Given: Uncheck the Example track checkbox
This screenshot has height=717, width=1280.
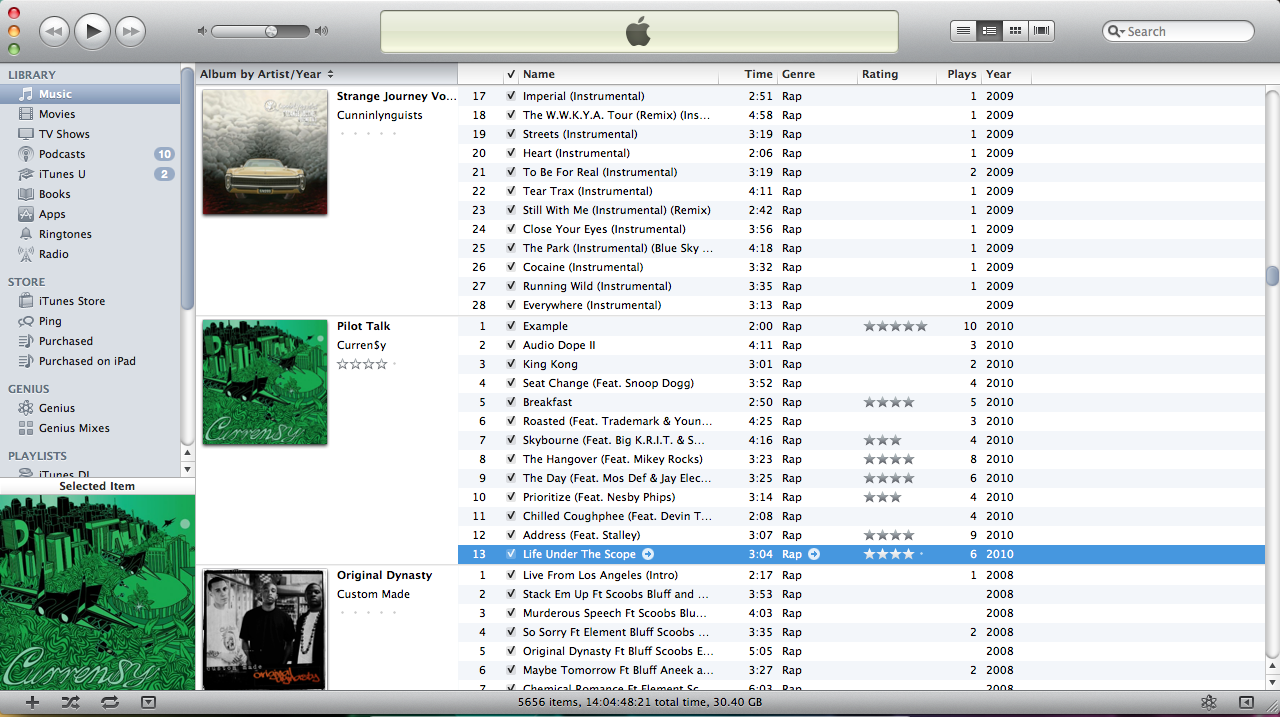Looking at the screenshot, I should pos(511,326).
